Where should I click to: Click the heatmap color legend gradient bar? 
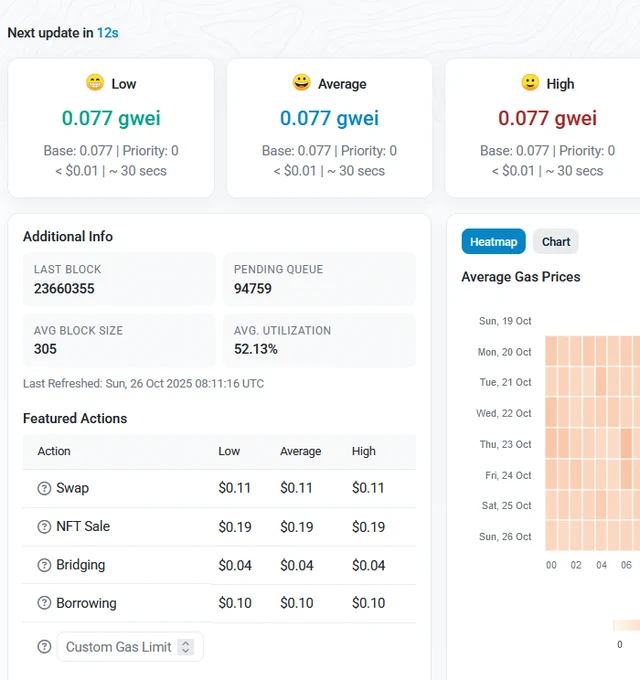(x=627, y=625)
